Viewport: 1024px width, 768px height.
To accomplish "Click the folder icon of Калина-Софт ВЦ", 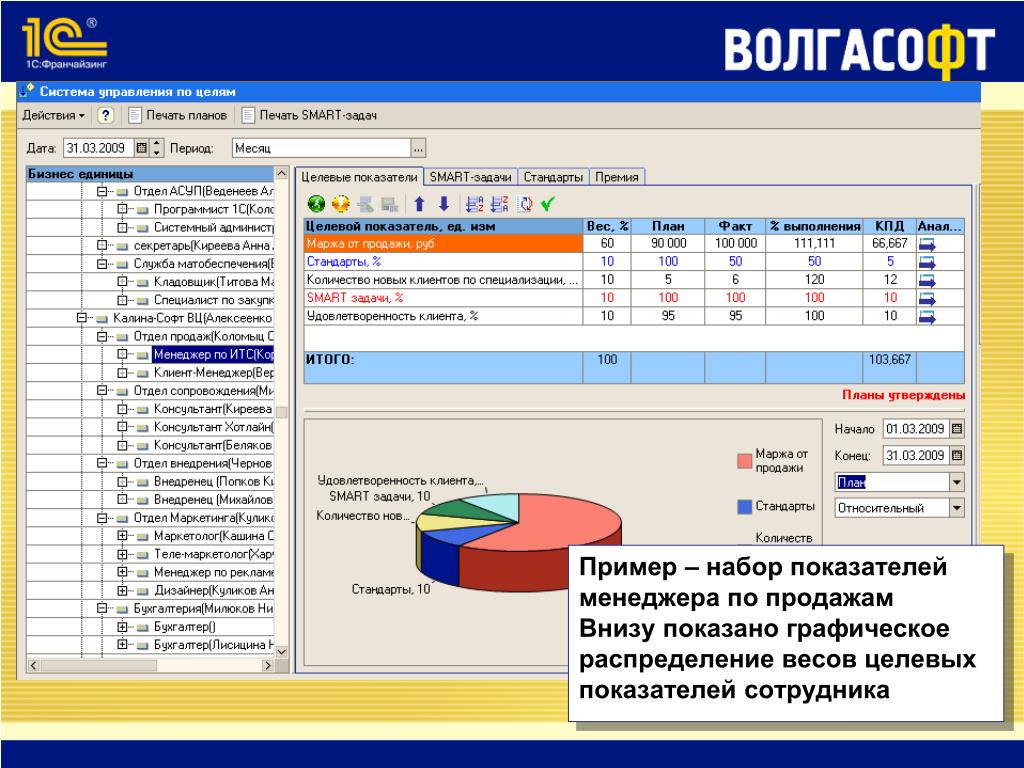I will coord(101,319).
